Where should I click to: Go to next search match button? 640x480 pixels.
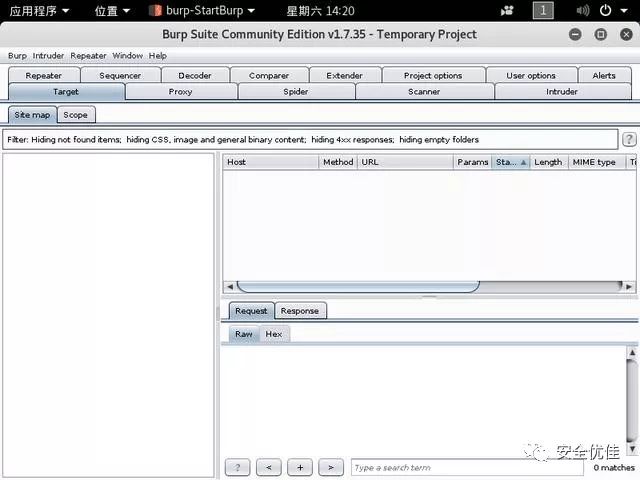331,467
